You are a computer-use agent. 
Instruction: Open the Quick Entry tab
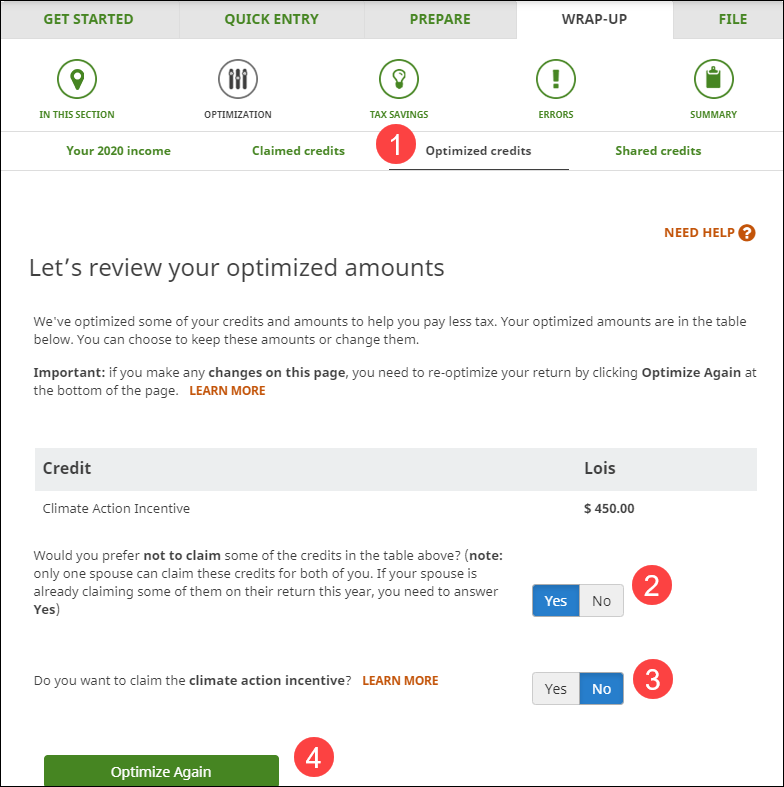(272, 19)
